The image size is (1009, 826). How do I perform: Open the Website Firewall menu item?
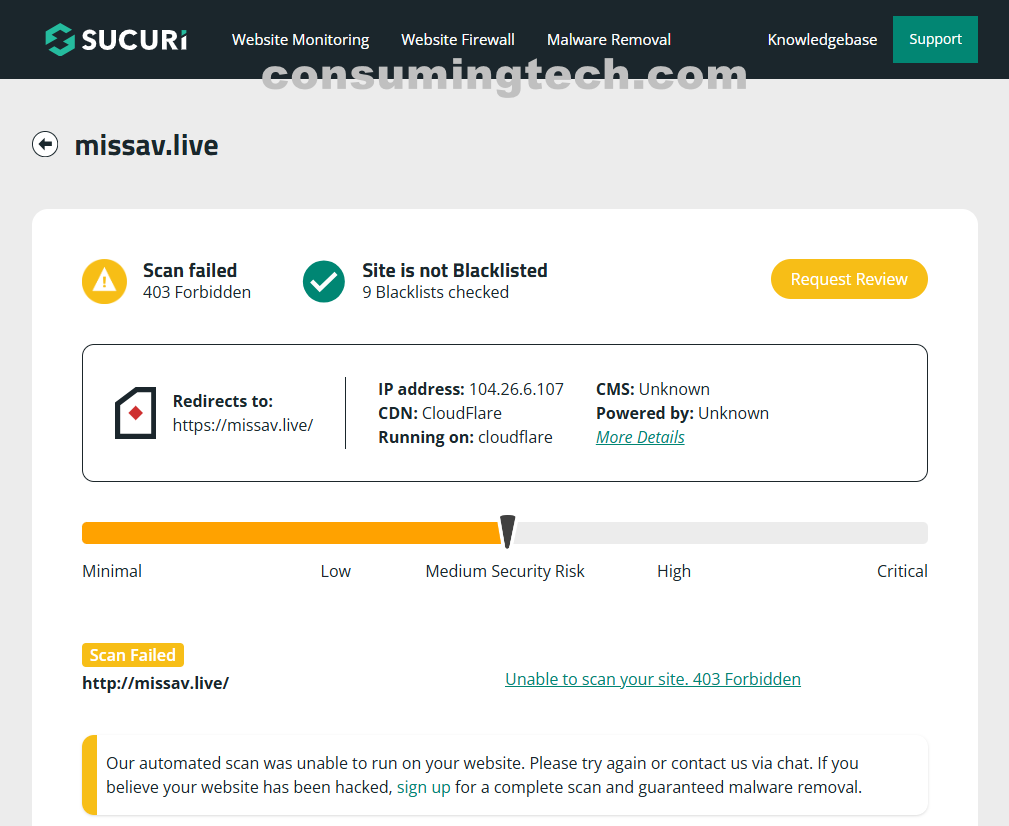click(458, 40)
